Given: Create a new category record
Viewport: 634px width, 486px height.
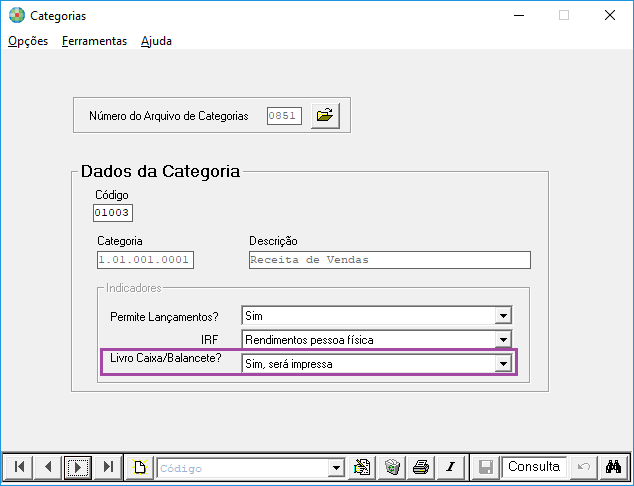Looking at the screenshot, I should point(139,467).
